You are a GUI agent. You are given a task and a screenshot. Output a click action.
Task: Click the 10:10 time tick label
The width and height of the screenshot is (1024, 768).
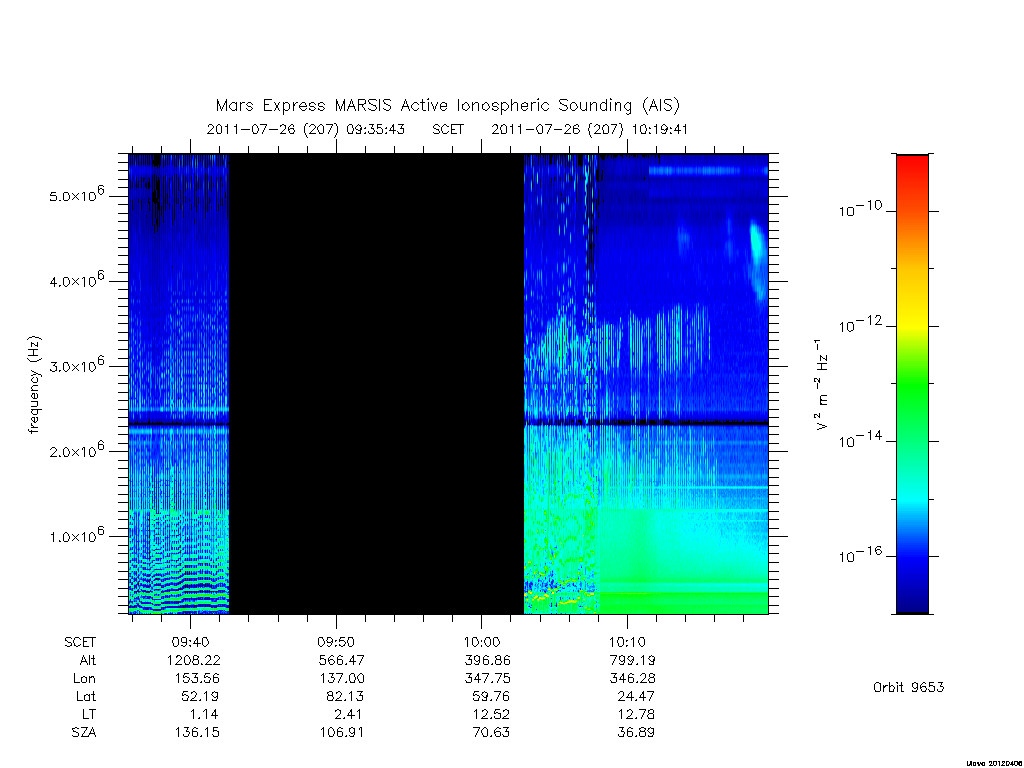tap(628, 643)
